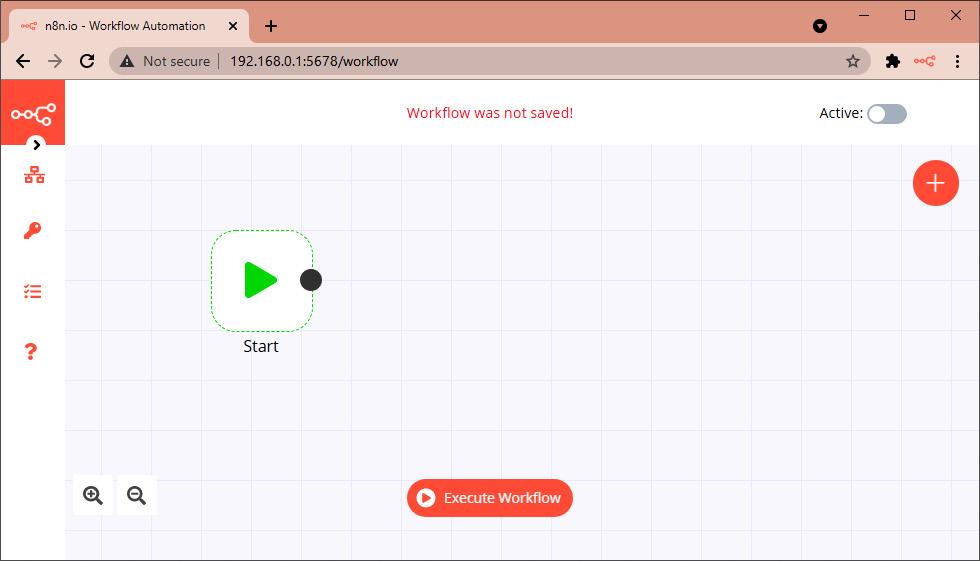Zoom out on the workflow canvas

tap(136, 495)
